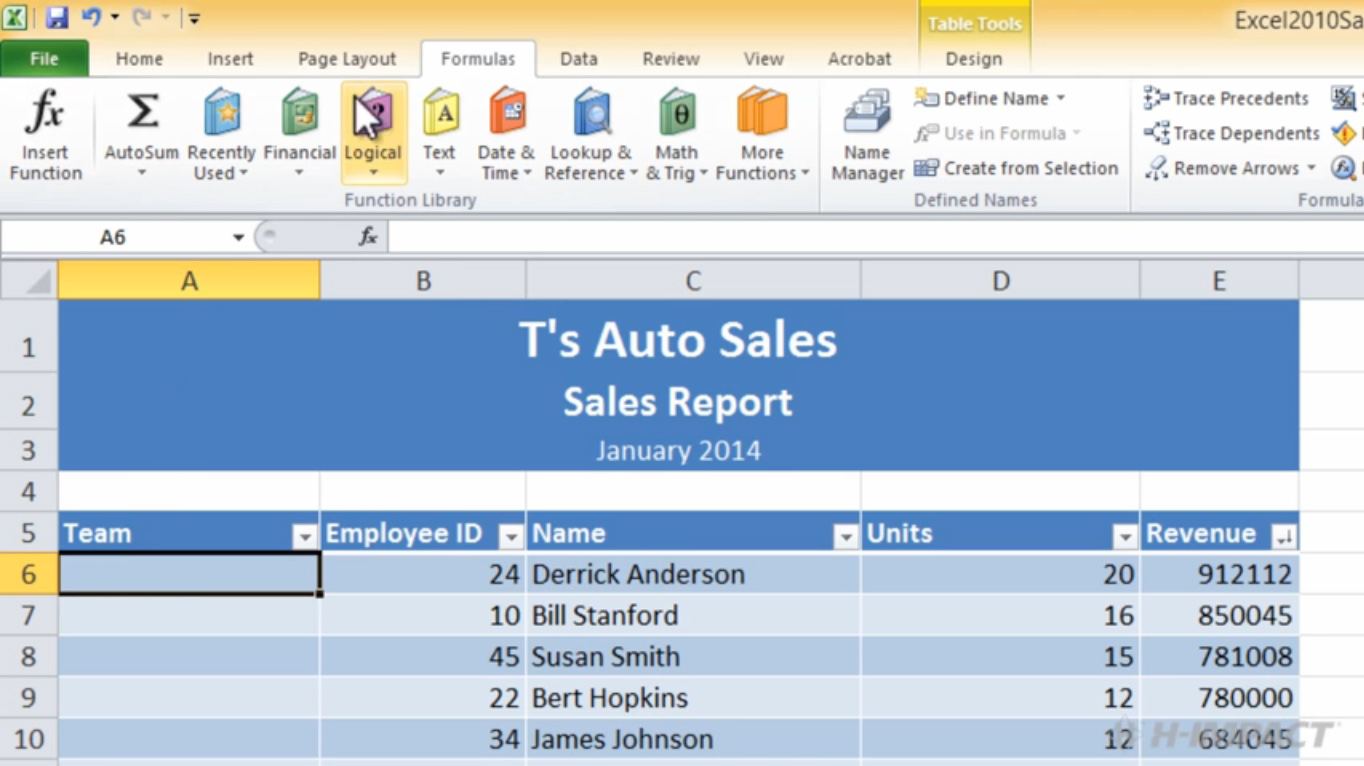This screenshot has height=766, width=1364.
Task: Click the Units cell showing 20
Action: point(1000,574)
